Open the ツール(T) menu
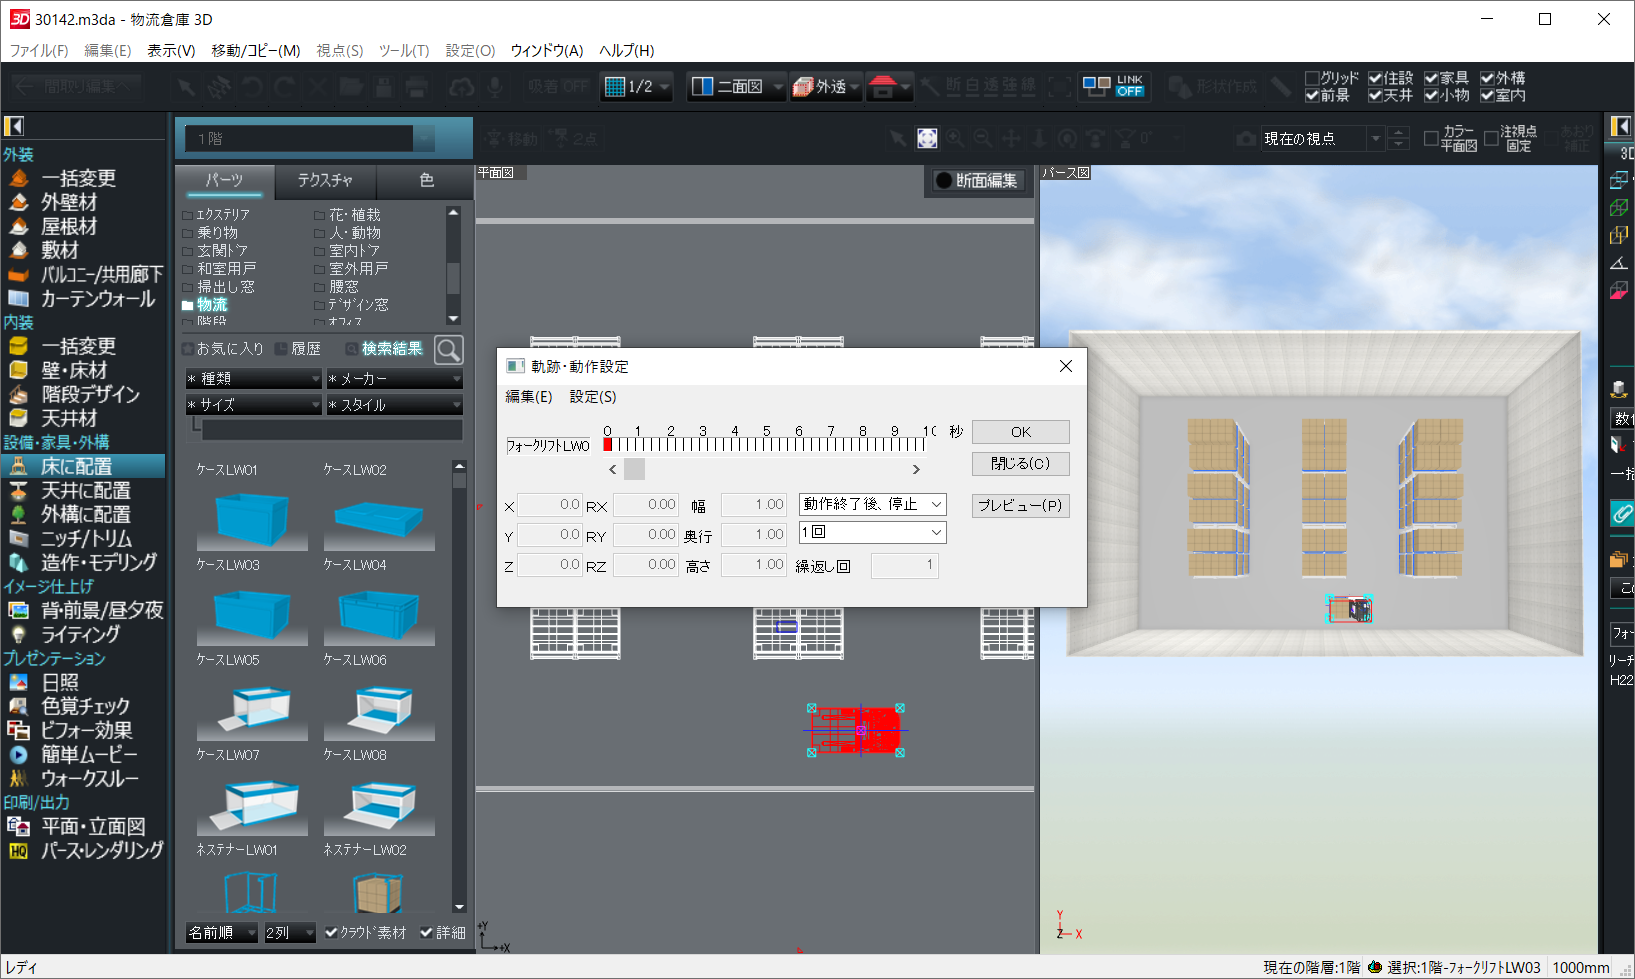1635x979 pixels. tap(403, 50)
